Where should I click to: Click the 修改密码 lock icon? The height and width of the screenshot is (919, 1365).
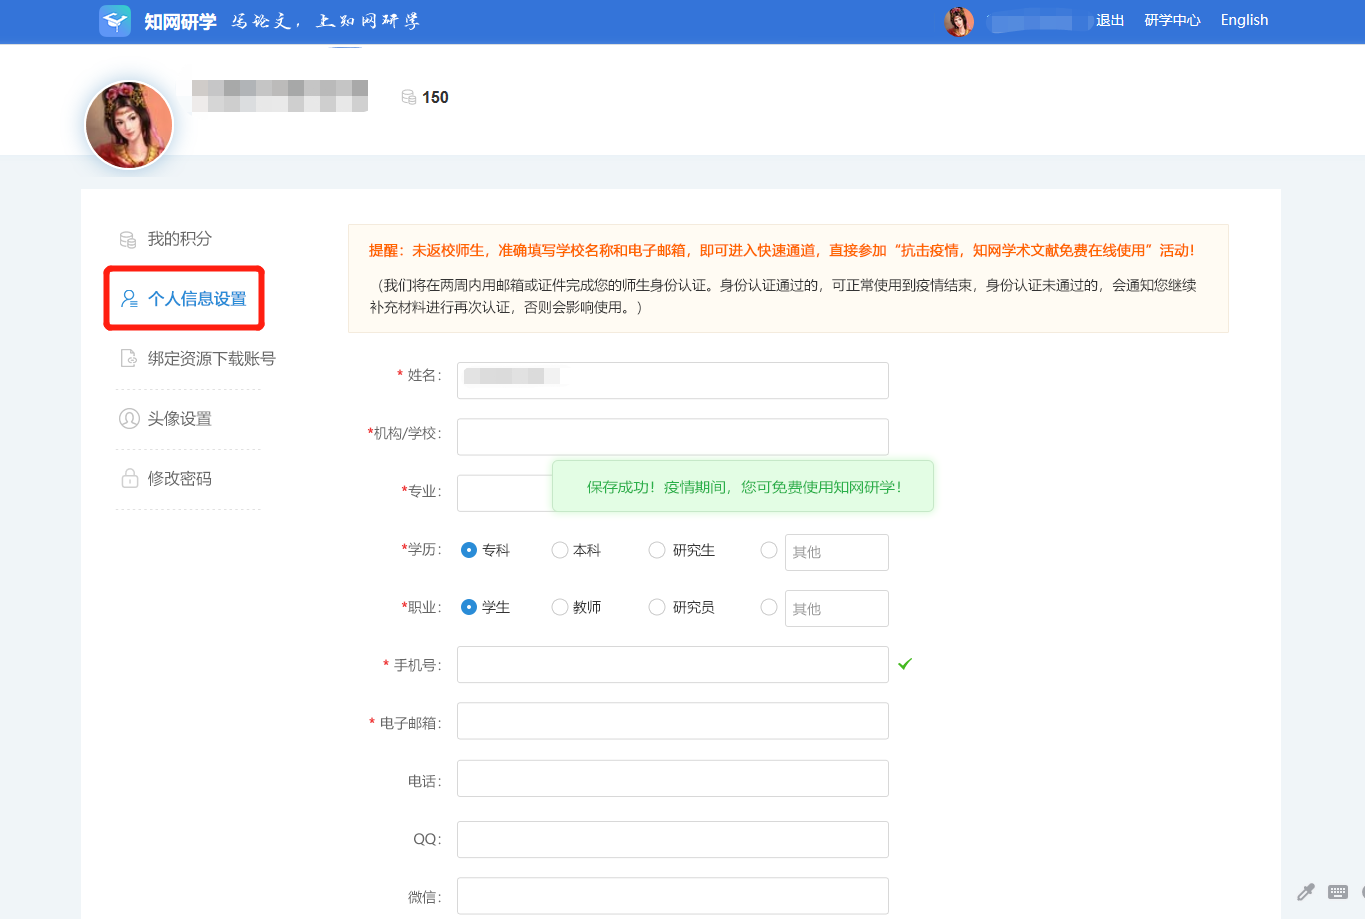pos(129,478)
